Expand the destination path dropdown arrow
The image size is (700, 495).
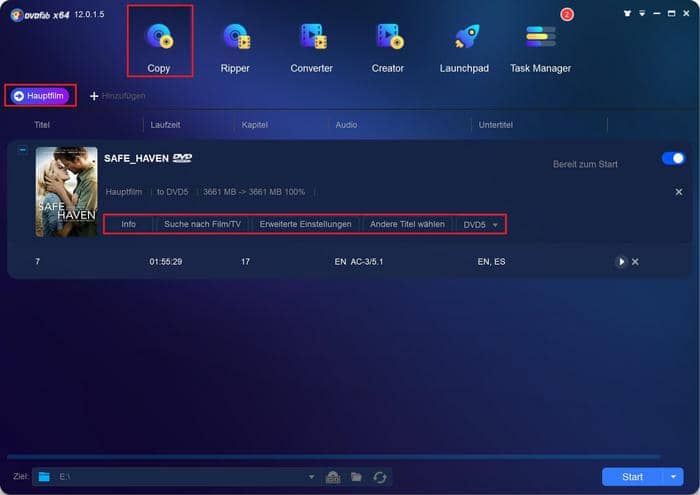(x=311, y=477)
